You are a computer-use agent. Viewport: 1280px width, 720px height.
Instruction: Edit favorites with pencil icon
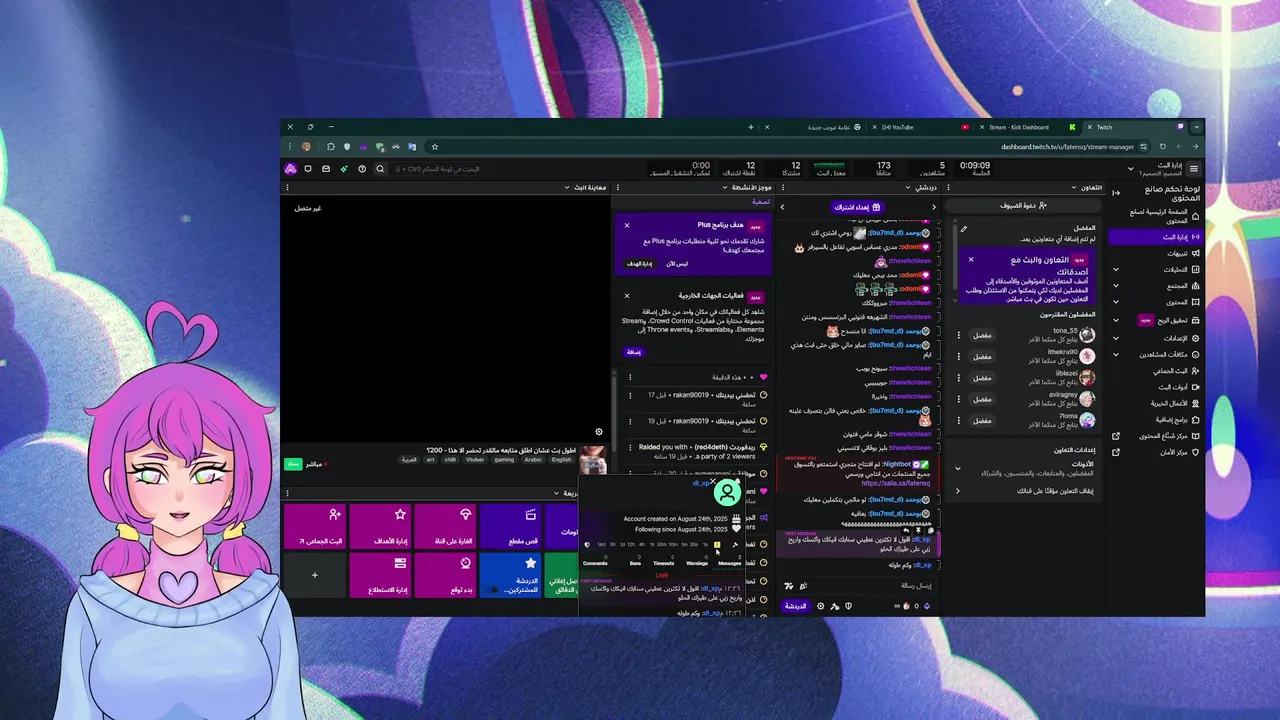point(964,229)
